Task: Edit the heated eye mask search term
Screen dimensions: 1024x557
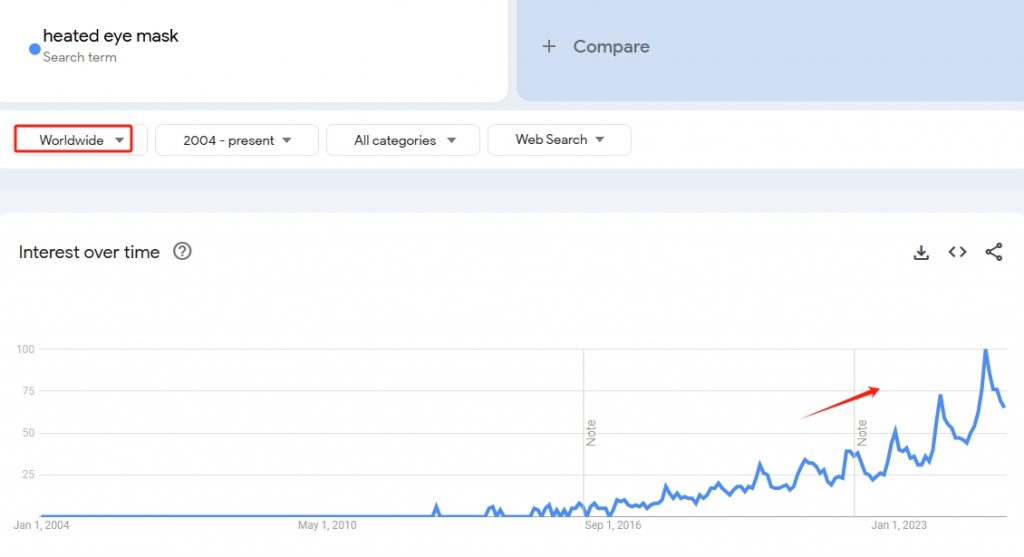Action: tap(111, 37)
